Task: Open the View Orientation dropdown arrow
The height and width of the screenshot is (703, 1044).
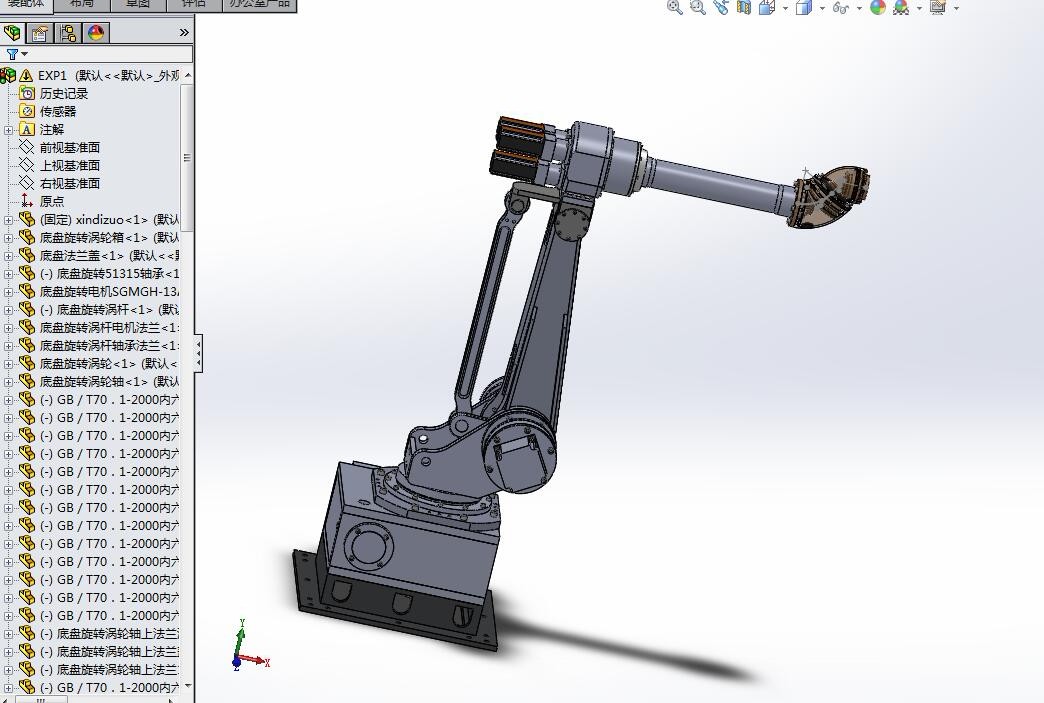Action: point(786,8)
